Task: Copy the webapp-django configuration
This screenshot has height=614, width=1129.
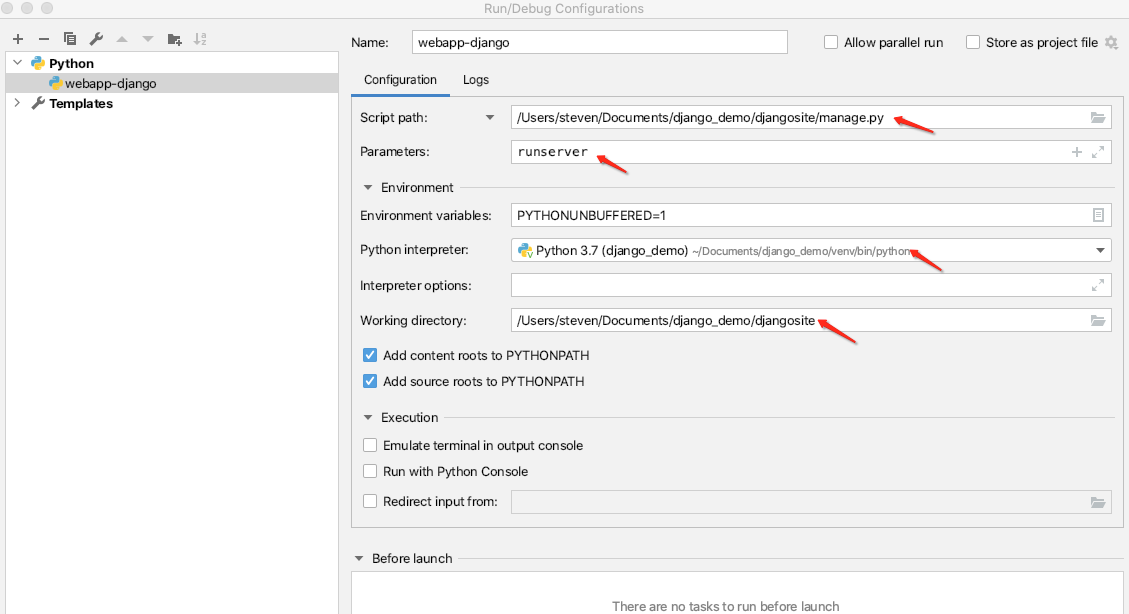Action: coord(69,38)
